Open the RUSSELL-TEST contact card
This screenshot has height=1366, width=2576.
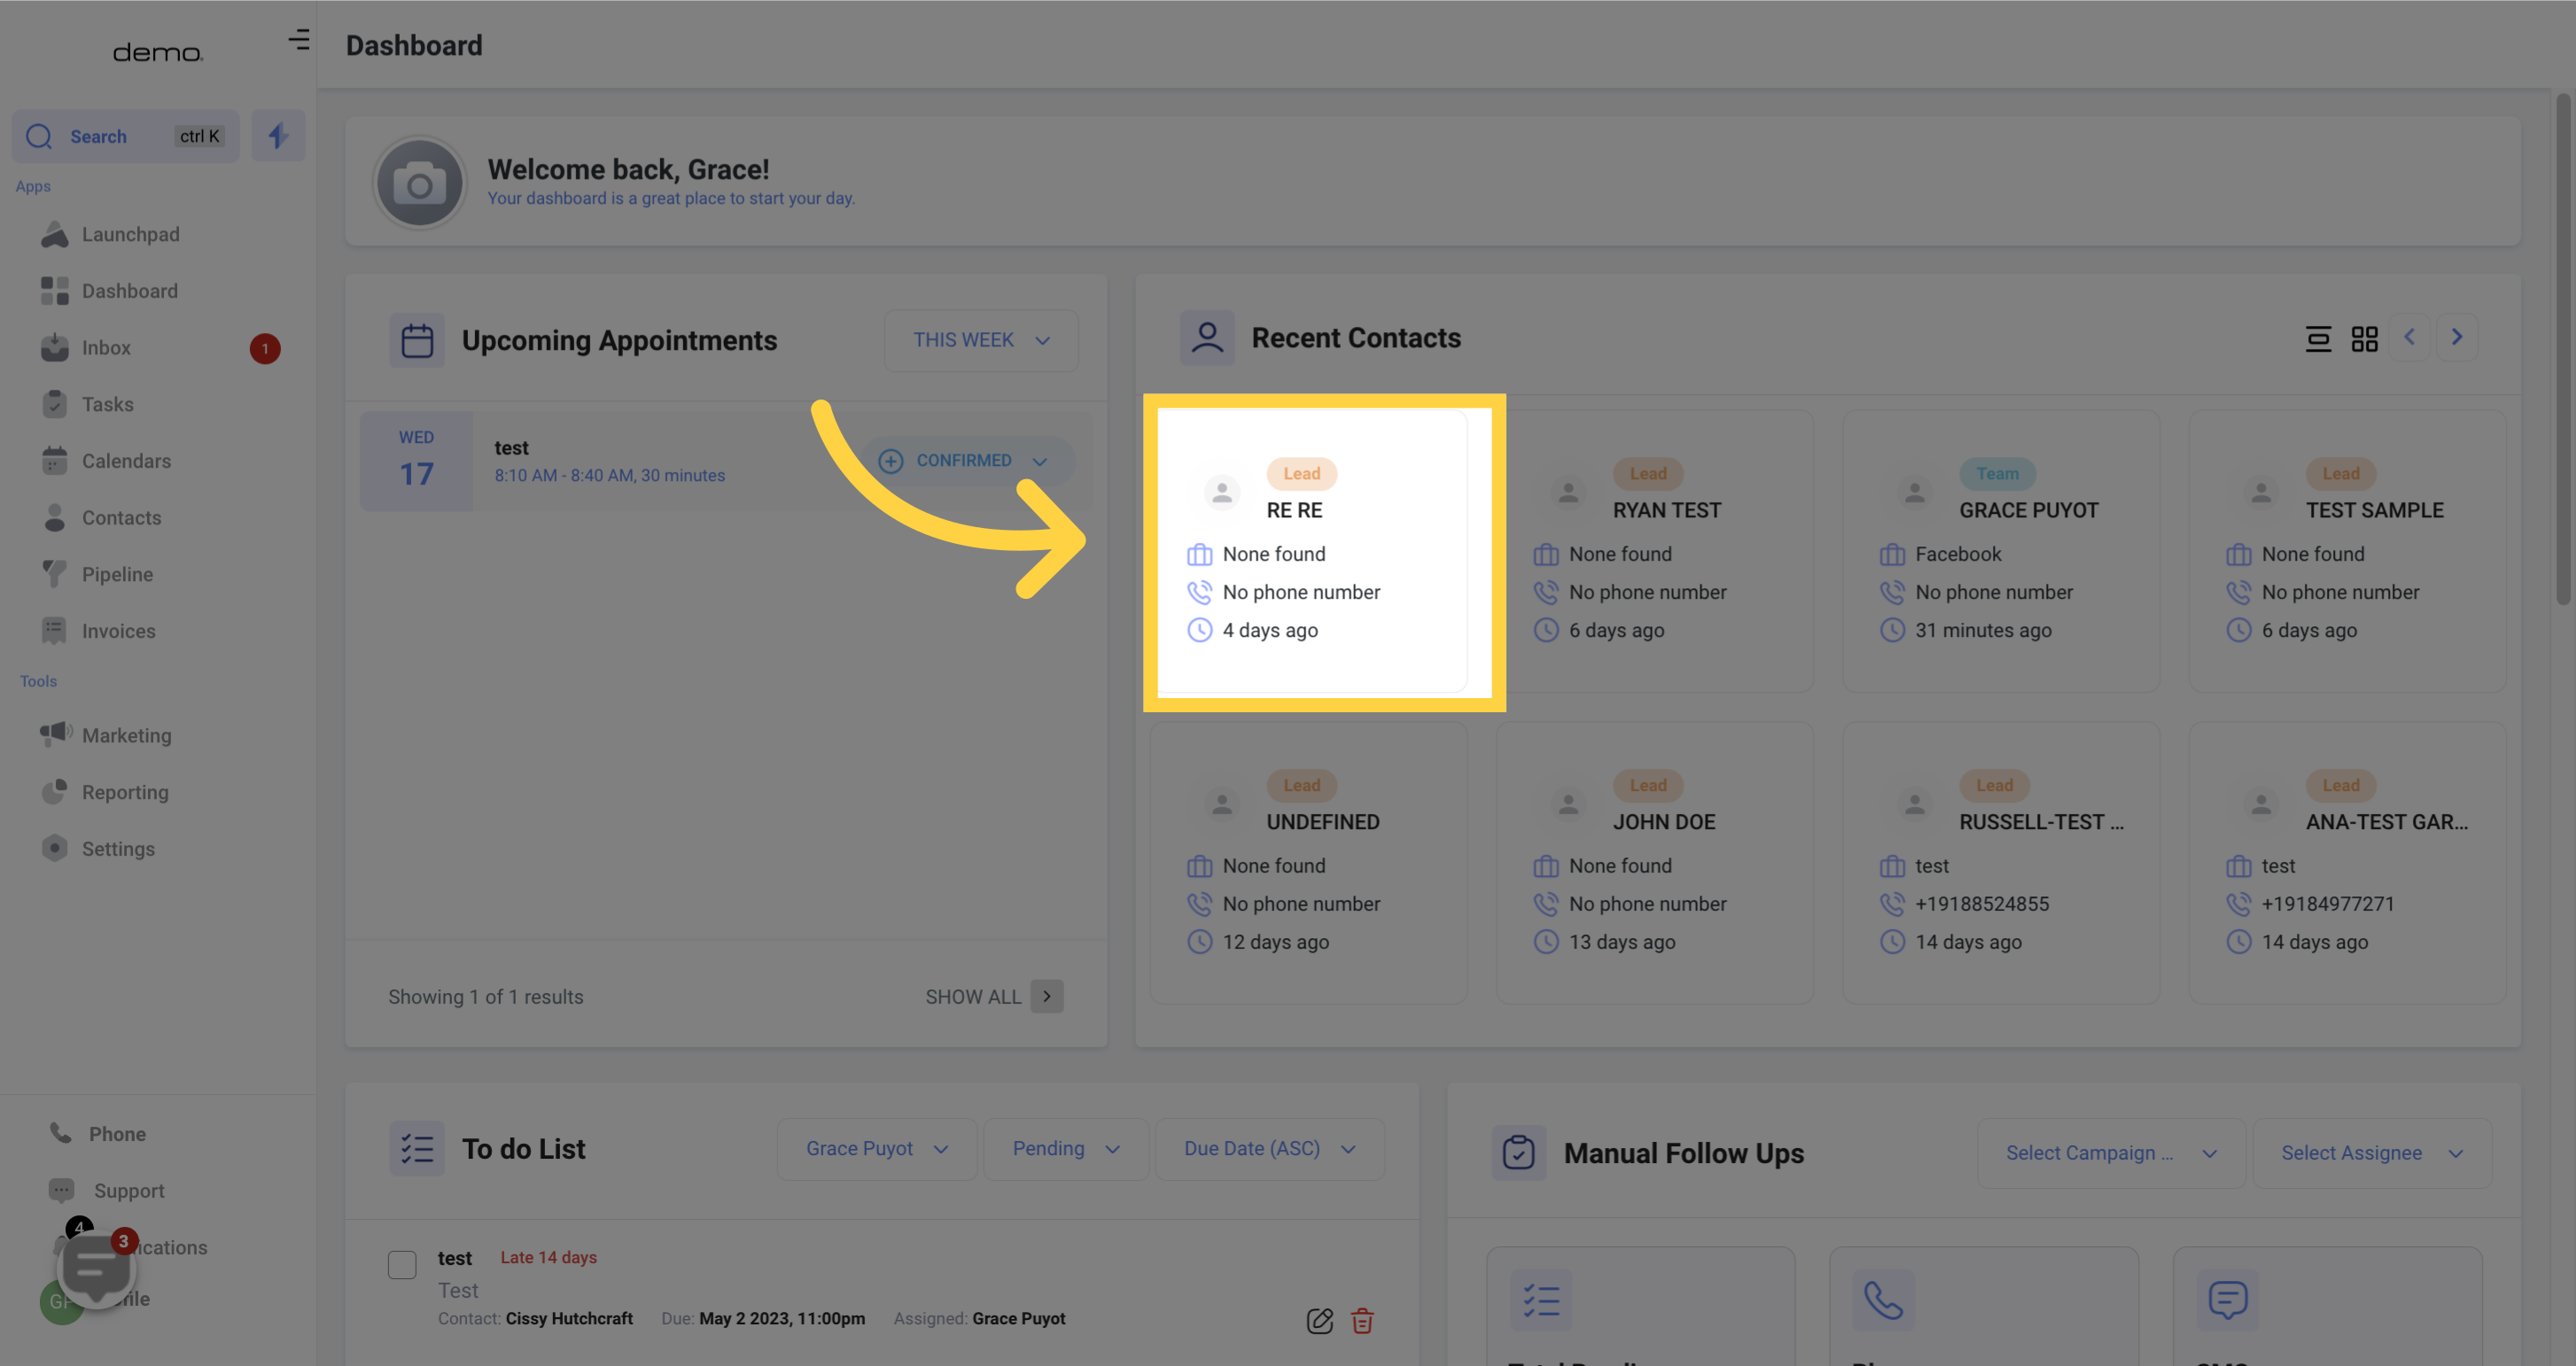click(2001, 863)
